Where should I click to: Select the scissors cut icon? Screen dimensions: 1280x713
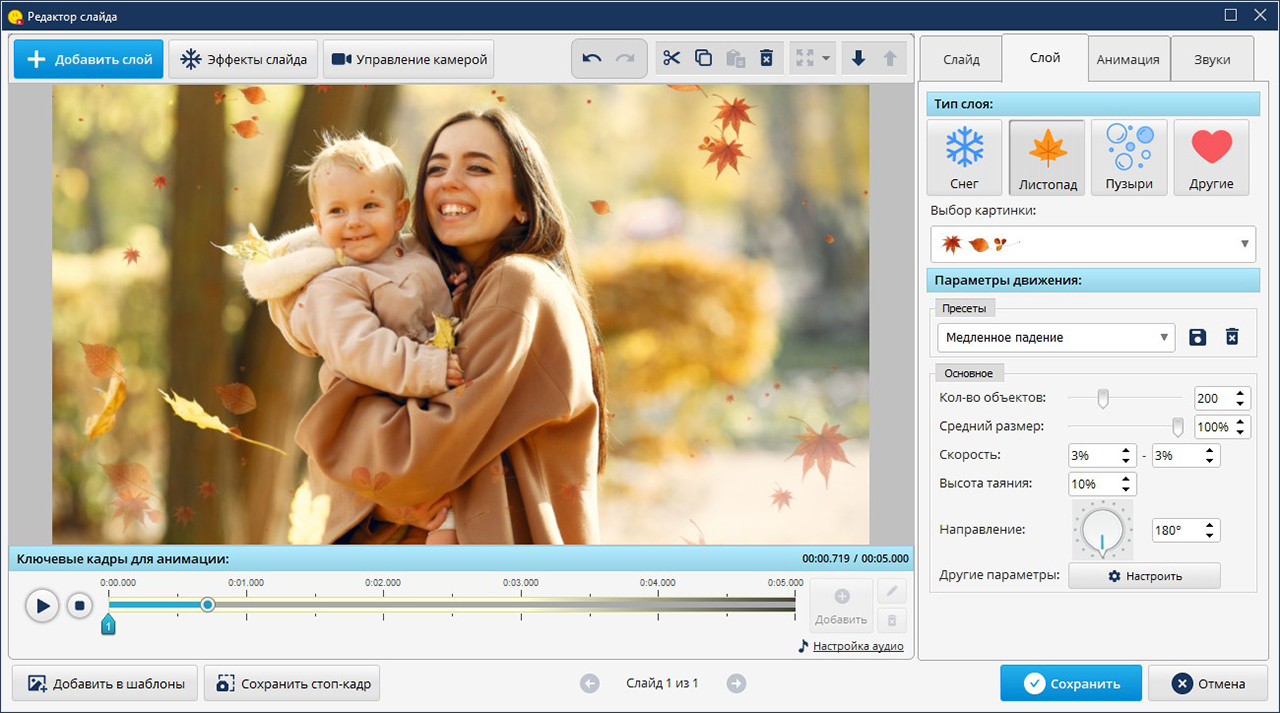671,58
